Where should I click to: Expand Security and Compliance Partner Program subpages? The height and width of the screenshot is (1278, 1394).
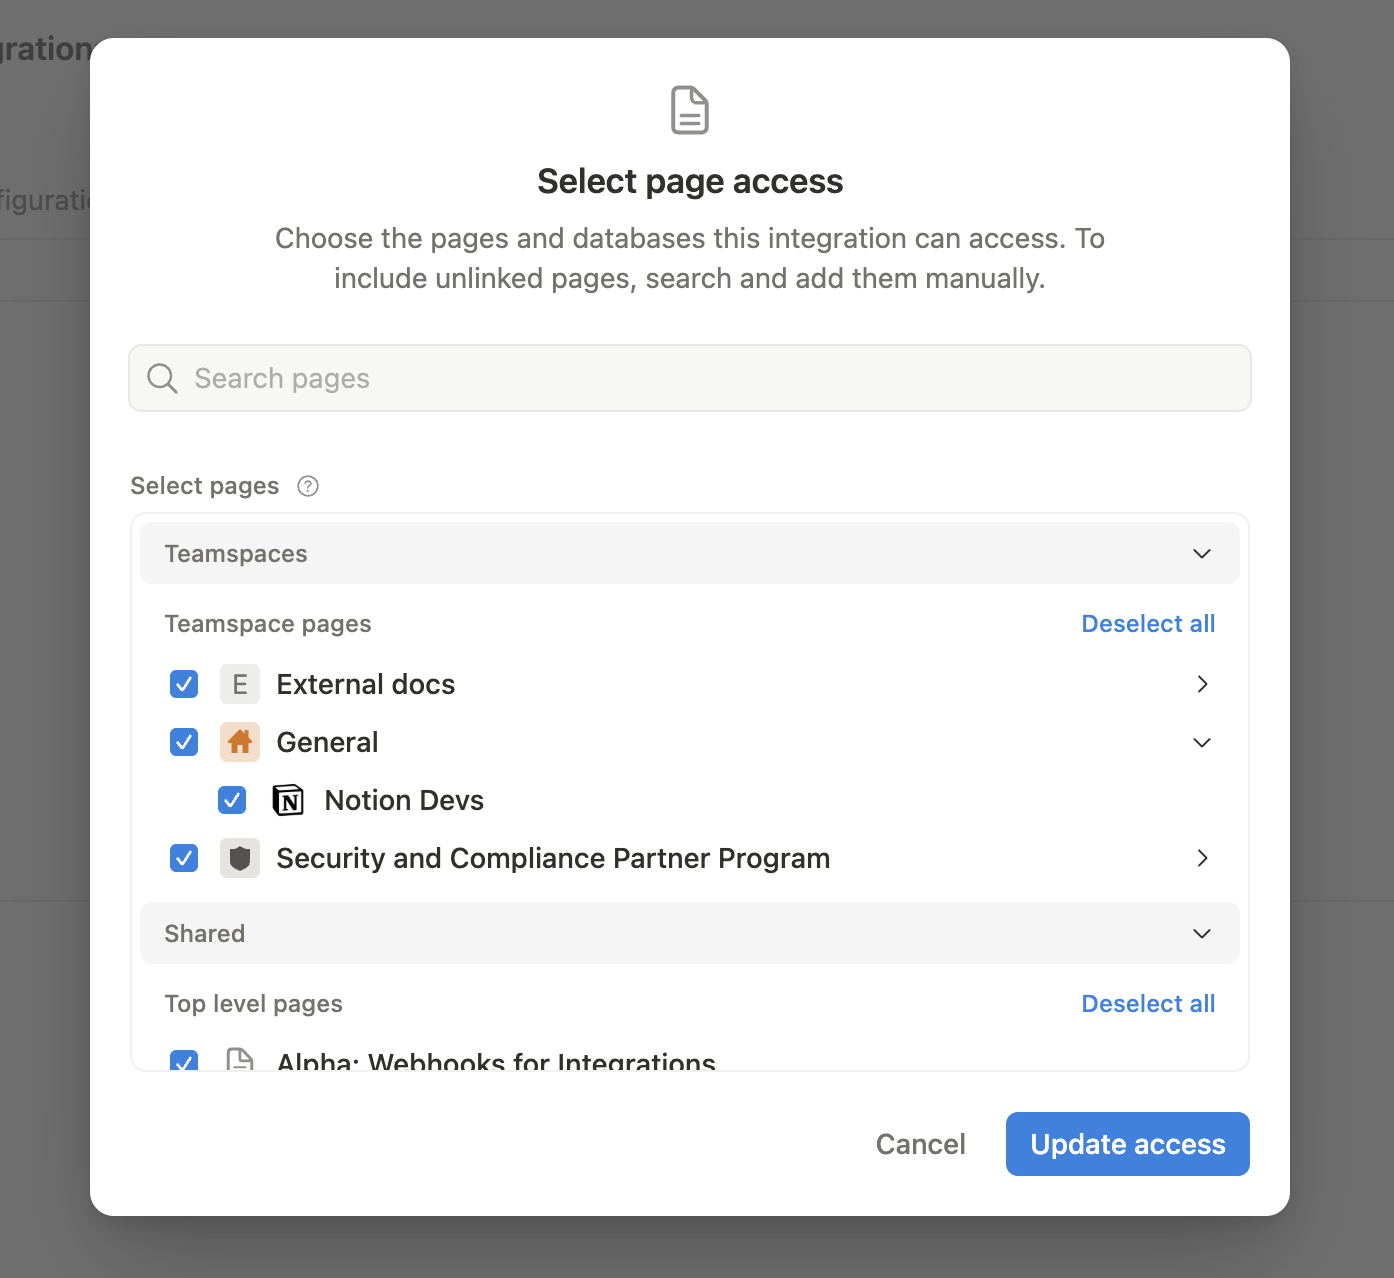pyautogui.click(x=1201, y=858)
